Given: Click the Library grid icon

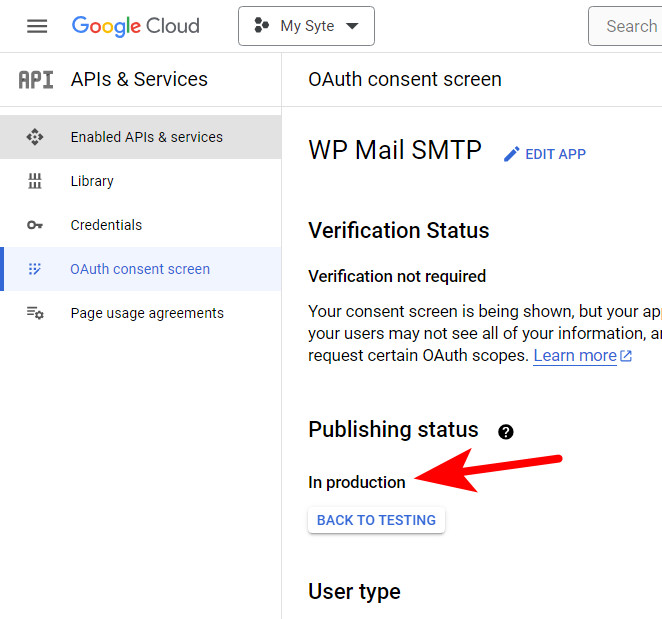Looking at the screenshot, I should [35, 181].
